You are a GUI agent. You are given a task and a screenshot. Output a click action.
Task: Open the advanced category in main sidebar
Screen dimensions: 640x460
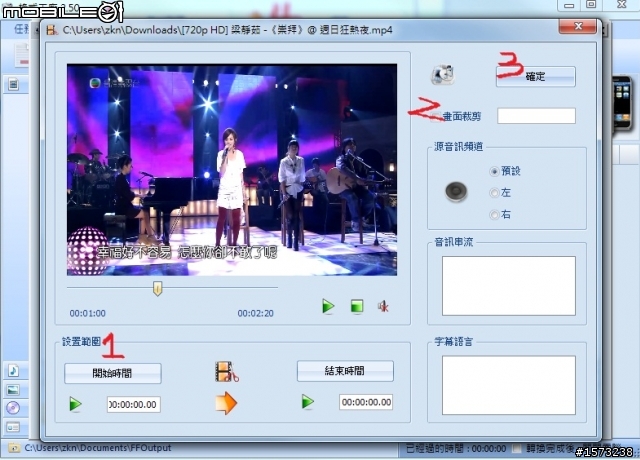tap(13, 427)
